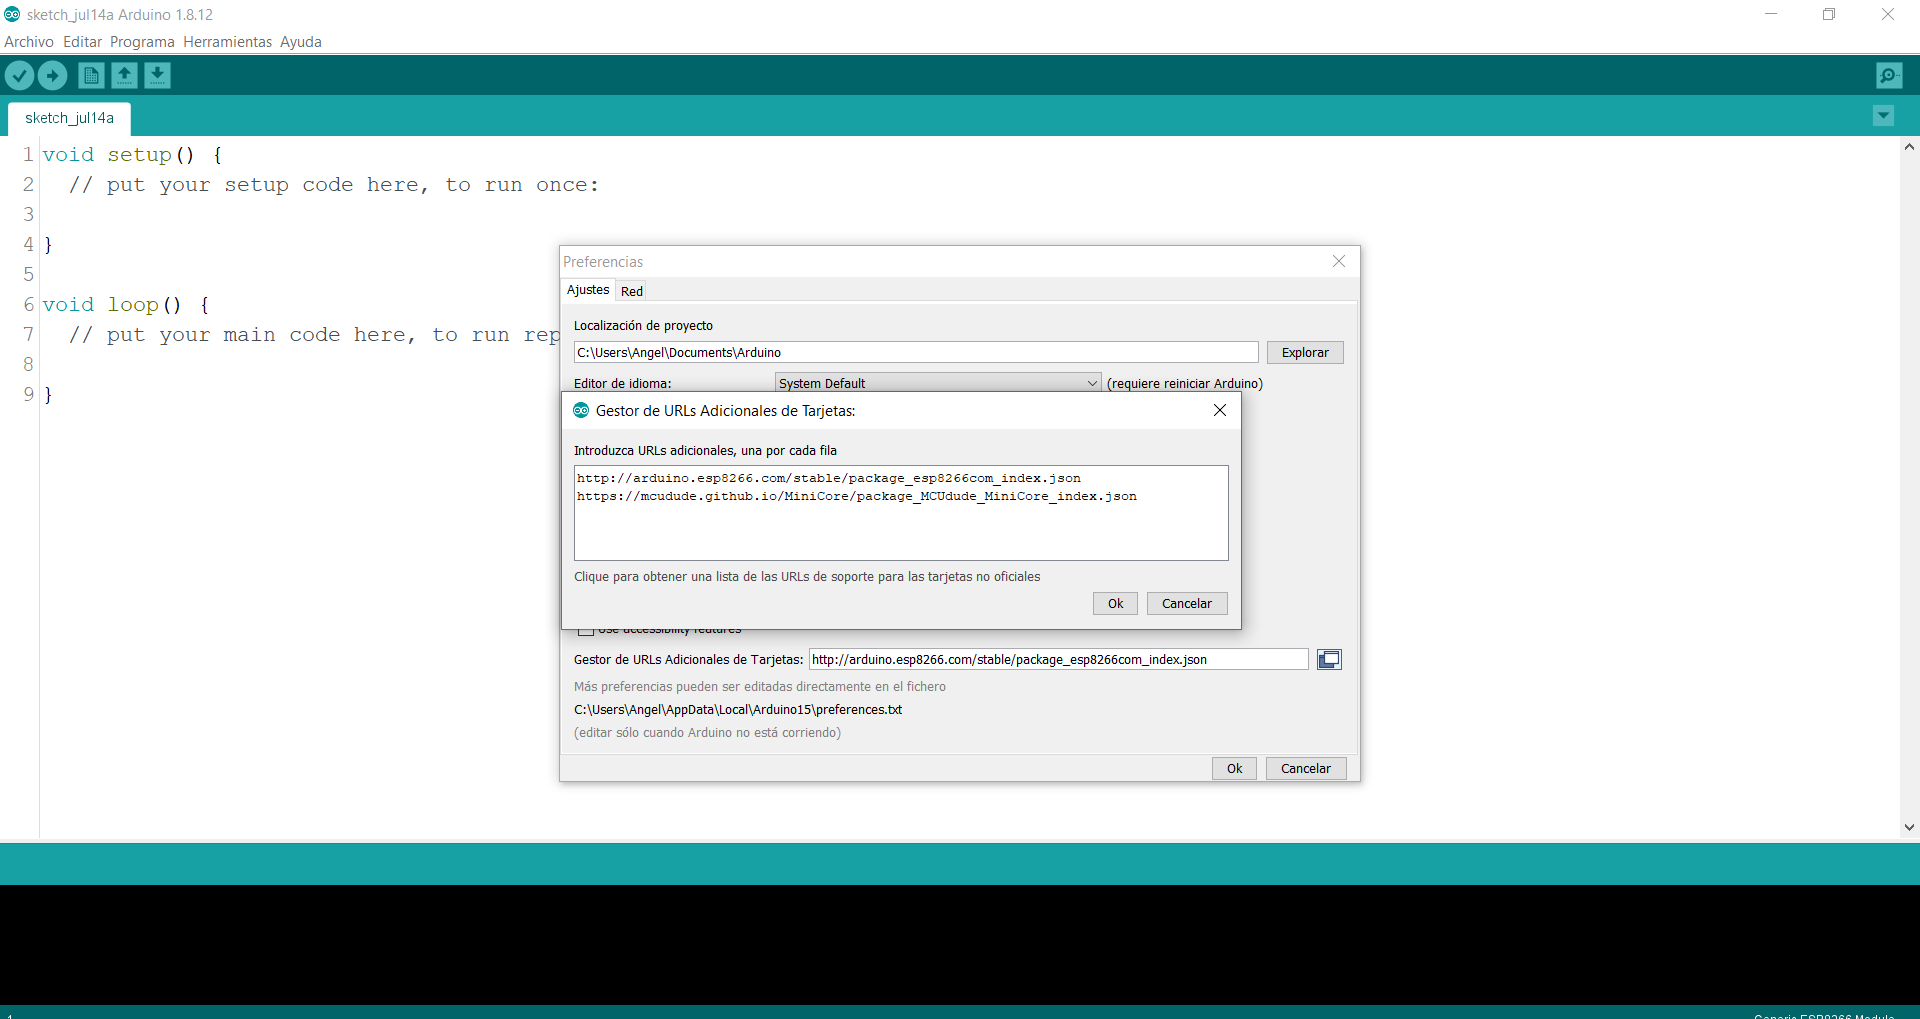This screenshot has width=1920, height=1019.
Task: Click the additional URLs editor window icon
Action: pyautogui.click(x=1329, y=660)
